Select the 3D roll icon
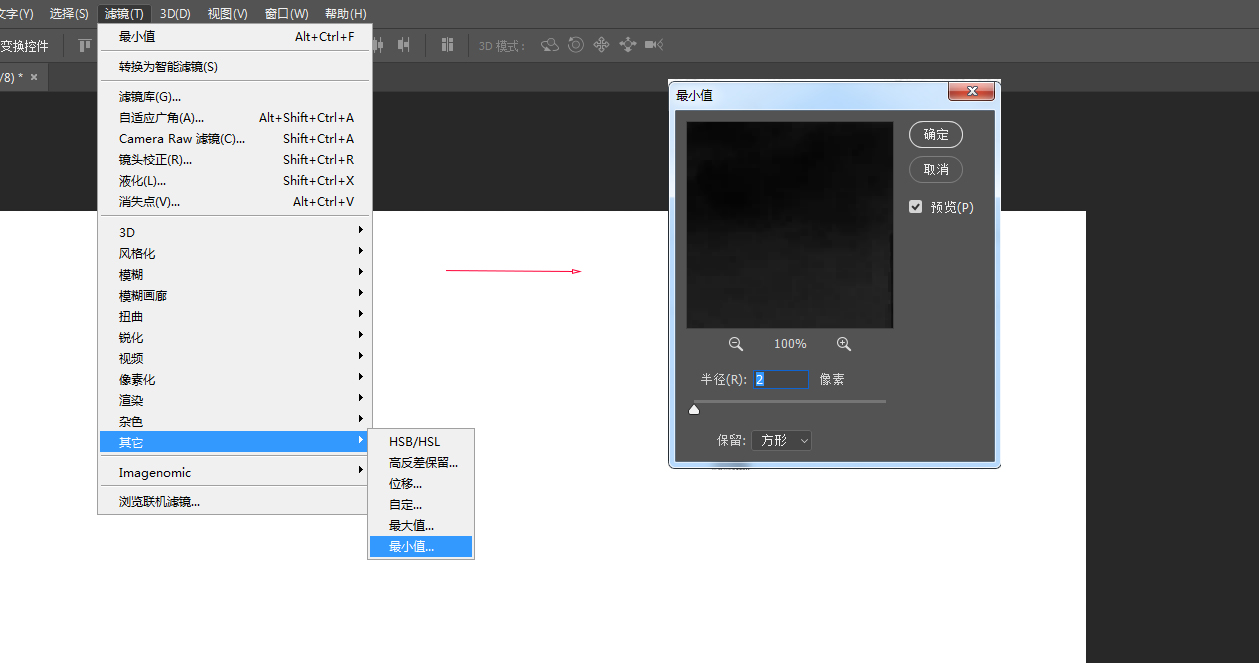 coord(576,45)
